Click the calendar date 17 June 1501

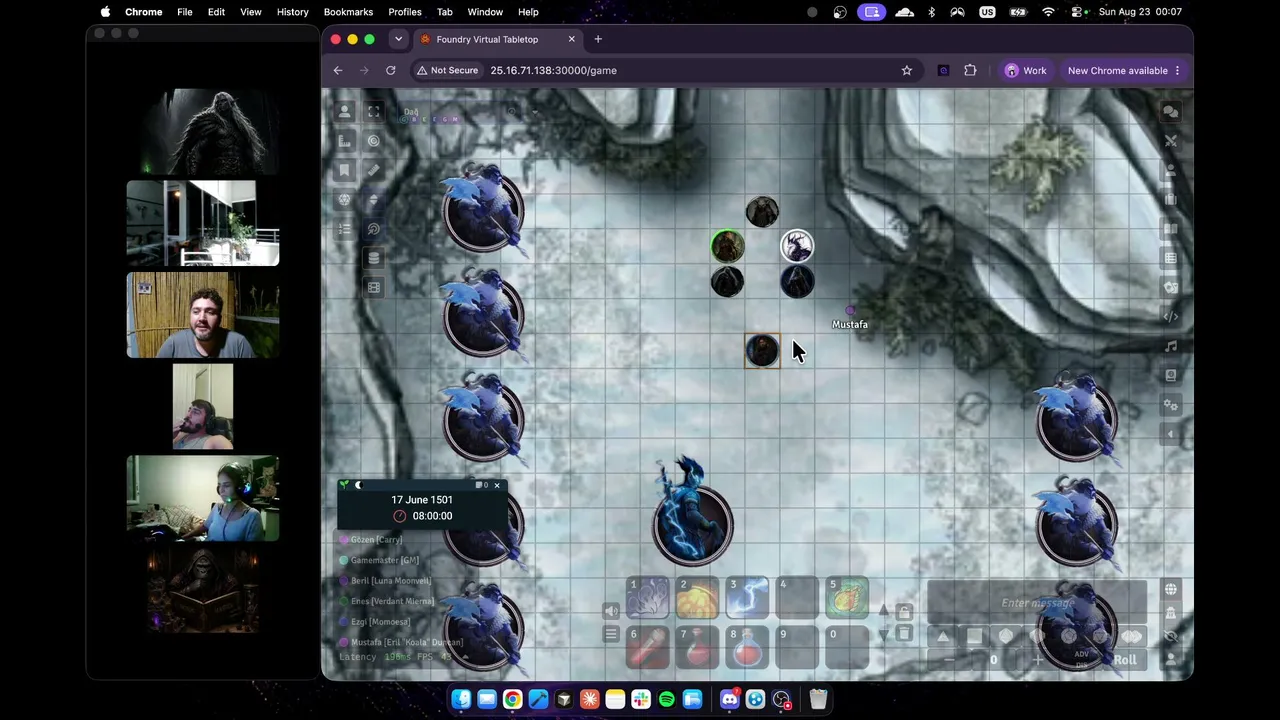(422, 500)
